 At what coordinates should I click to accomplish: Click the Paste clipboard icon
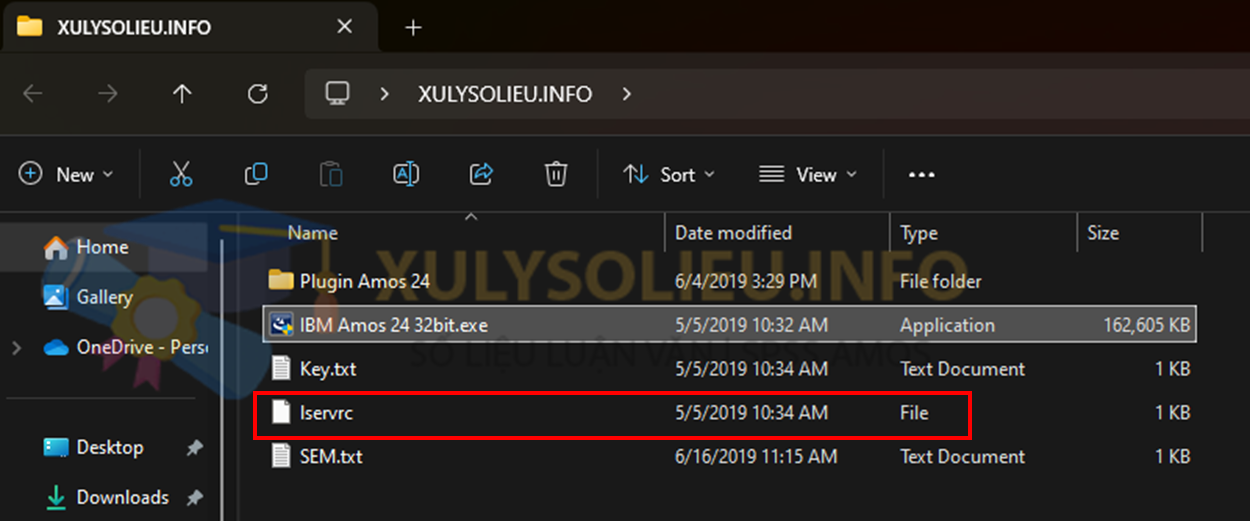331,174
